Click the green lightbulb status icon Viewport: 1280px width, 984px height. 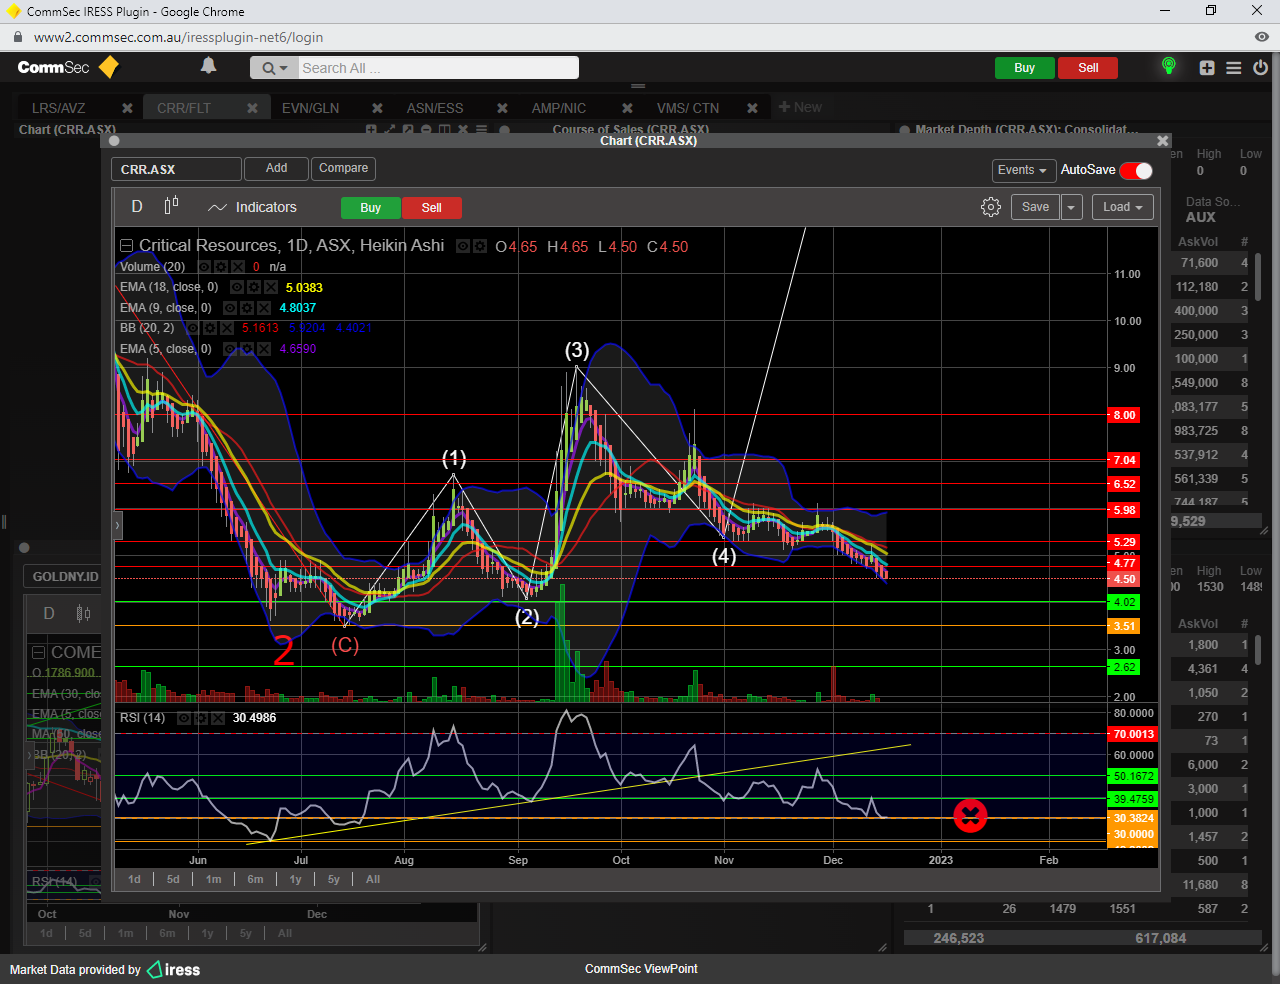pyautogui.click(x=1168, y=67)
